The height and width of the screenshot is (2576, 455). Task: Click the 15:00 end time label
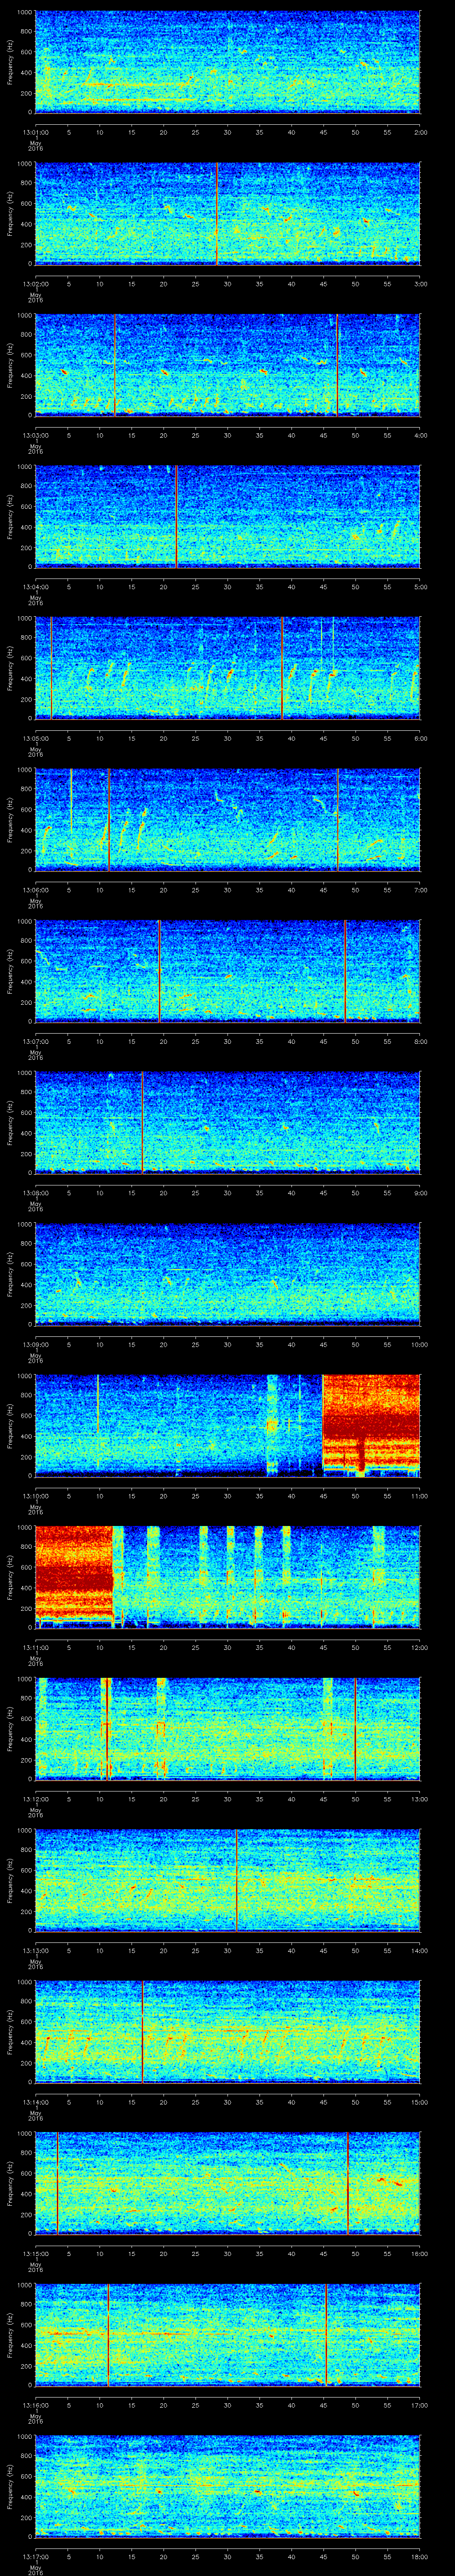point(420,2101)
